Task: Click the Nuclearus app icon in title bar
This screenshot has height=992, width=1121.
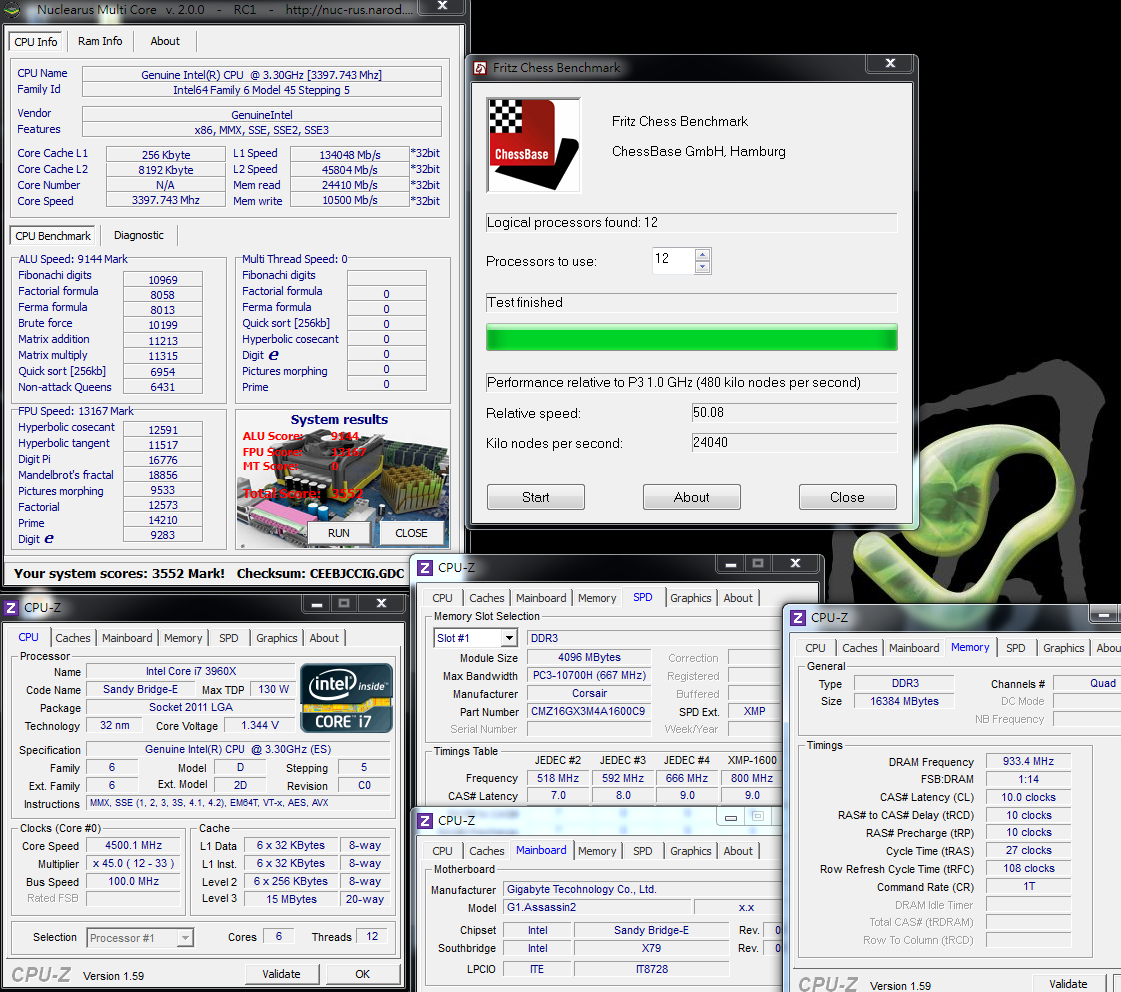Action: [12, 9]
